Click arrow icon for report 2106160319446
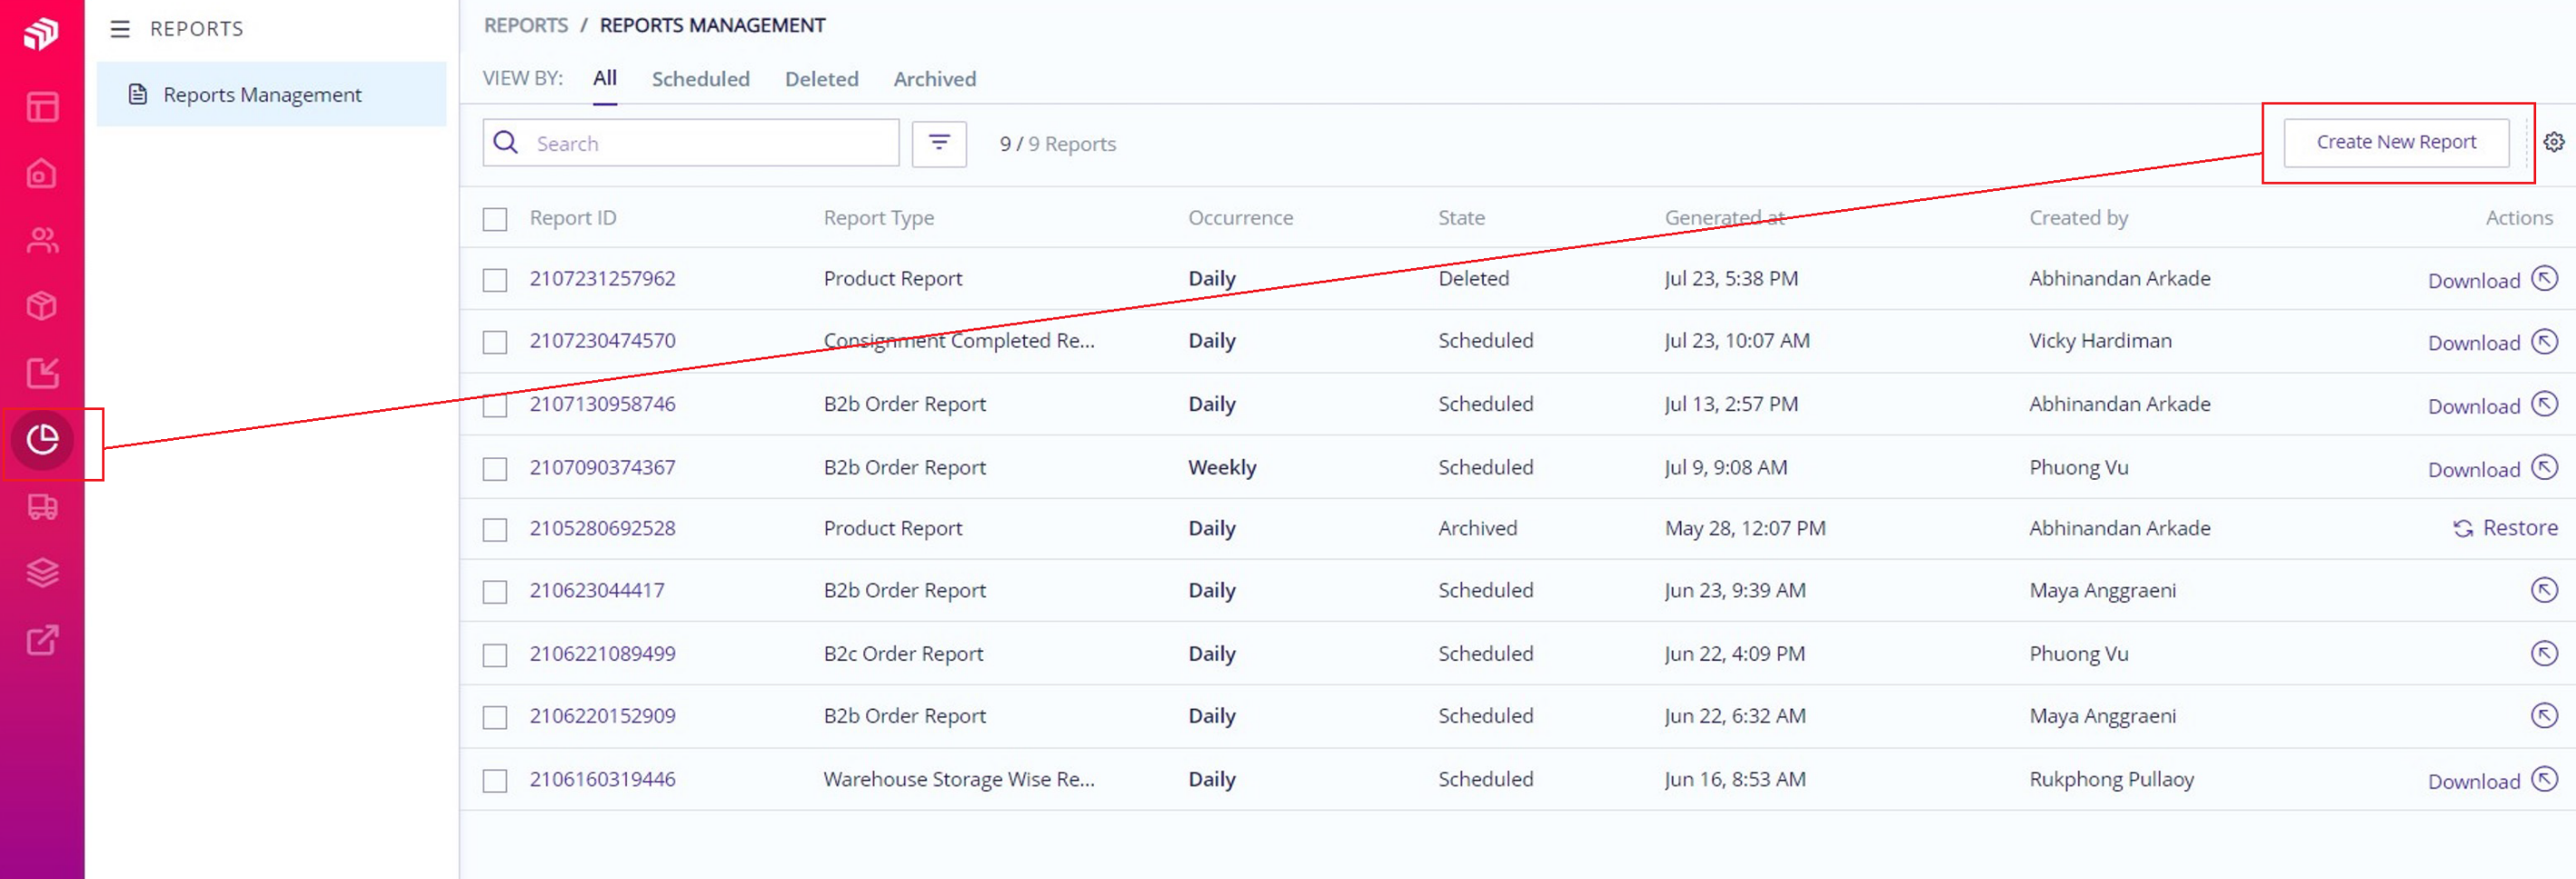The width and height of the screenshot is (2576, 879). (x=2544, y=779)
